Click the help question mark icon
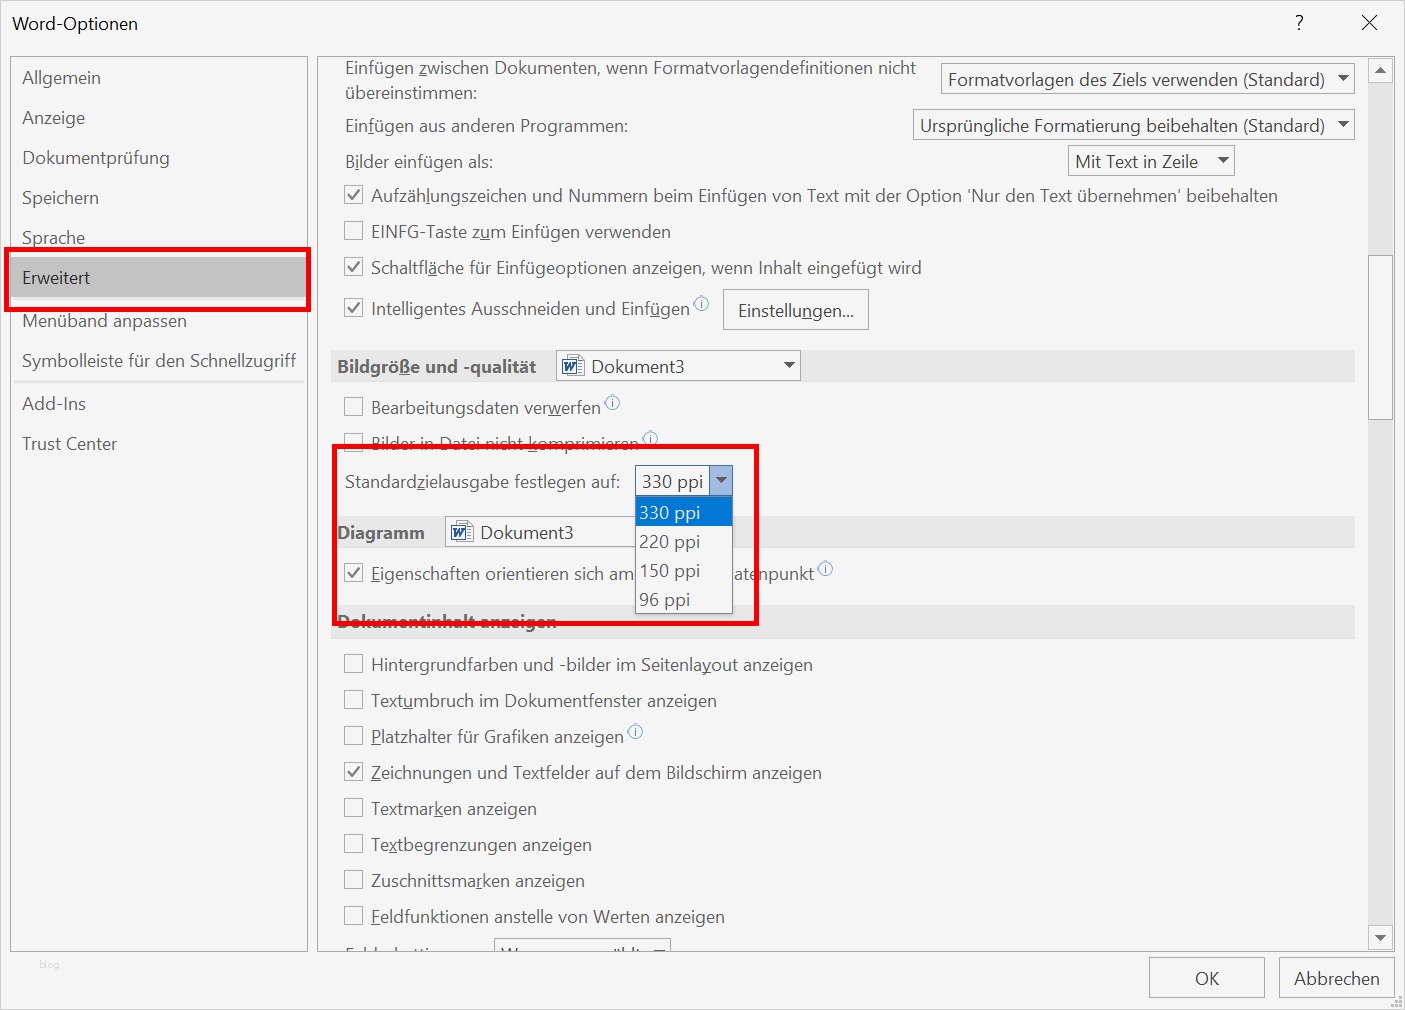The image size is (1405, 1010). click(x=1299, y=23)
